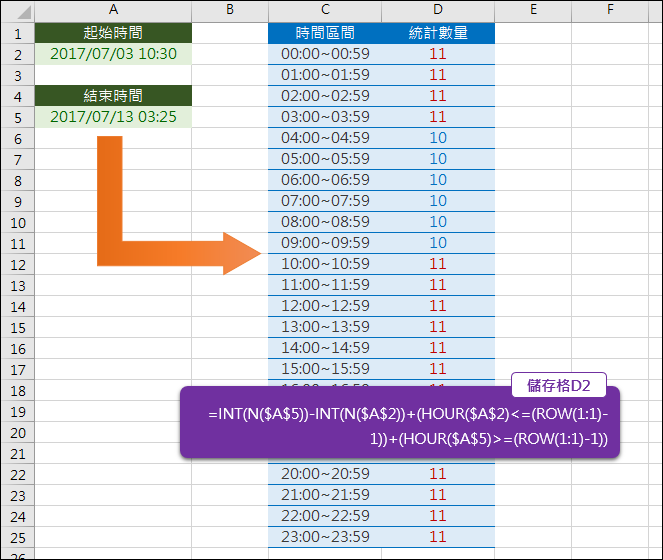Select the 06:00~06:59 cell
The width and height of the screenshot is (663, 560).
325,180
